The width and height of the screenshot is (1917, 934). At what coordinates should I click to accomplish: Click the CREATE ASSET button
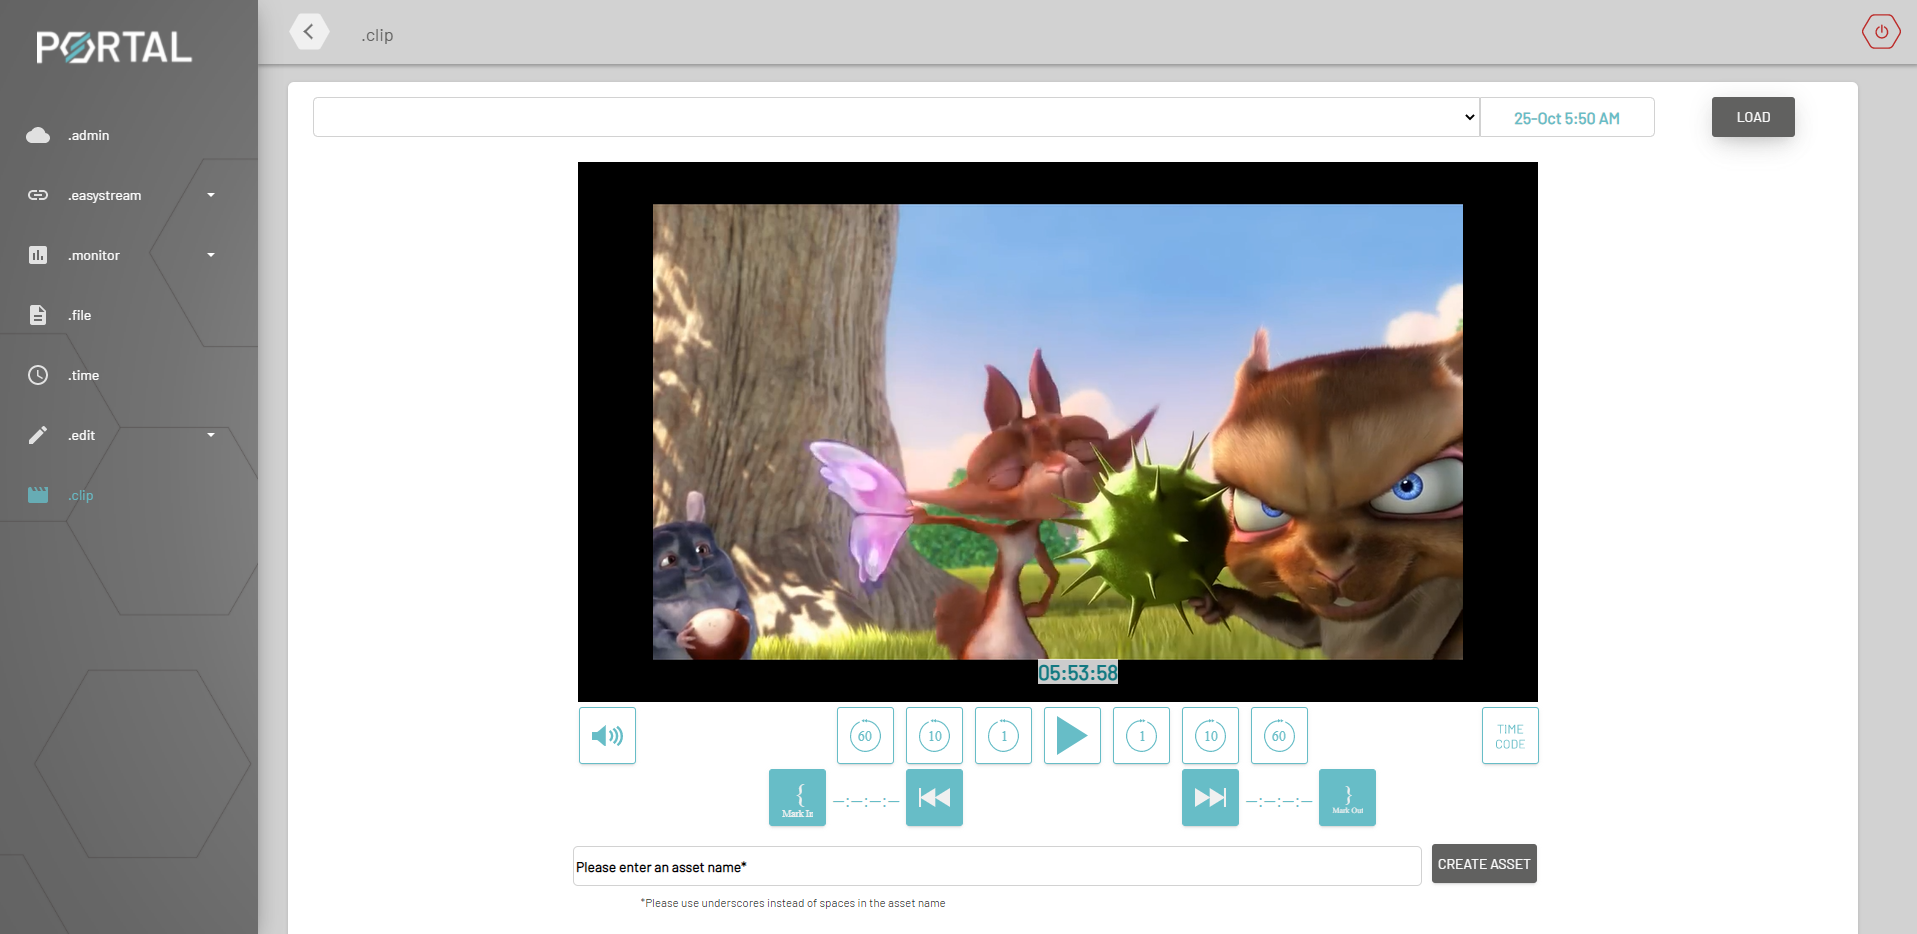click(x=1483, y=863)
